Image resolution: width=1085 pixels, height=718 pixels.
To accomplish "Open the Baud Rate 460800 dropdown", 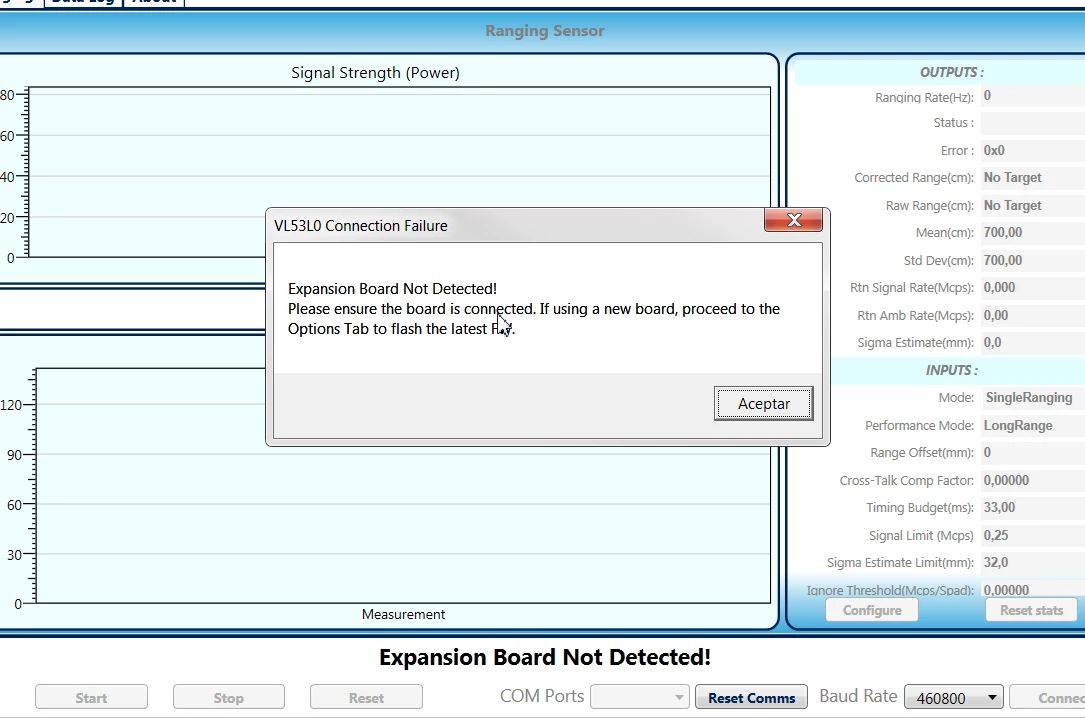I will pos(954,697).
